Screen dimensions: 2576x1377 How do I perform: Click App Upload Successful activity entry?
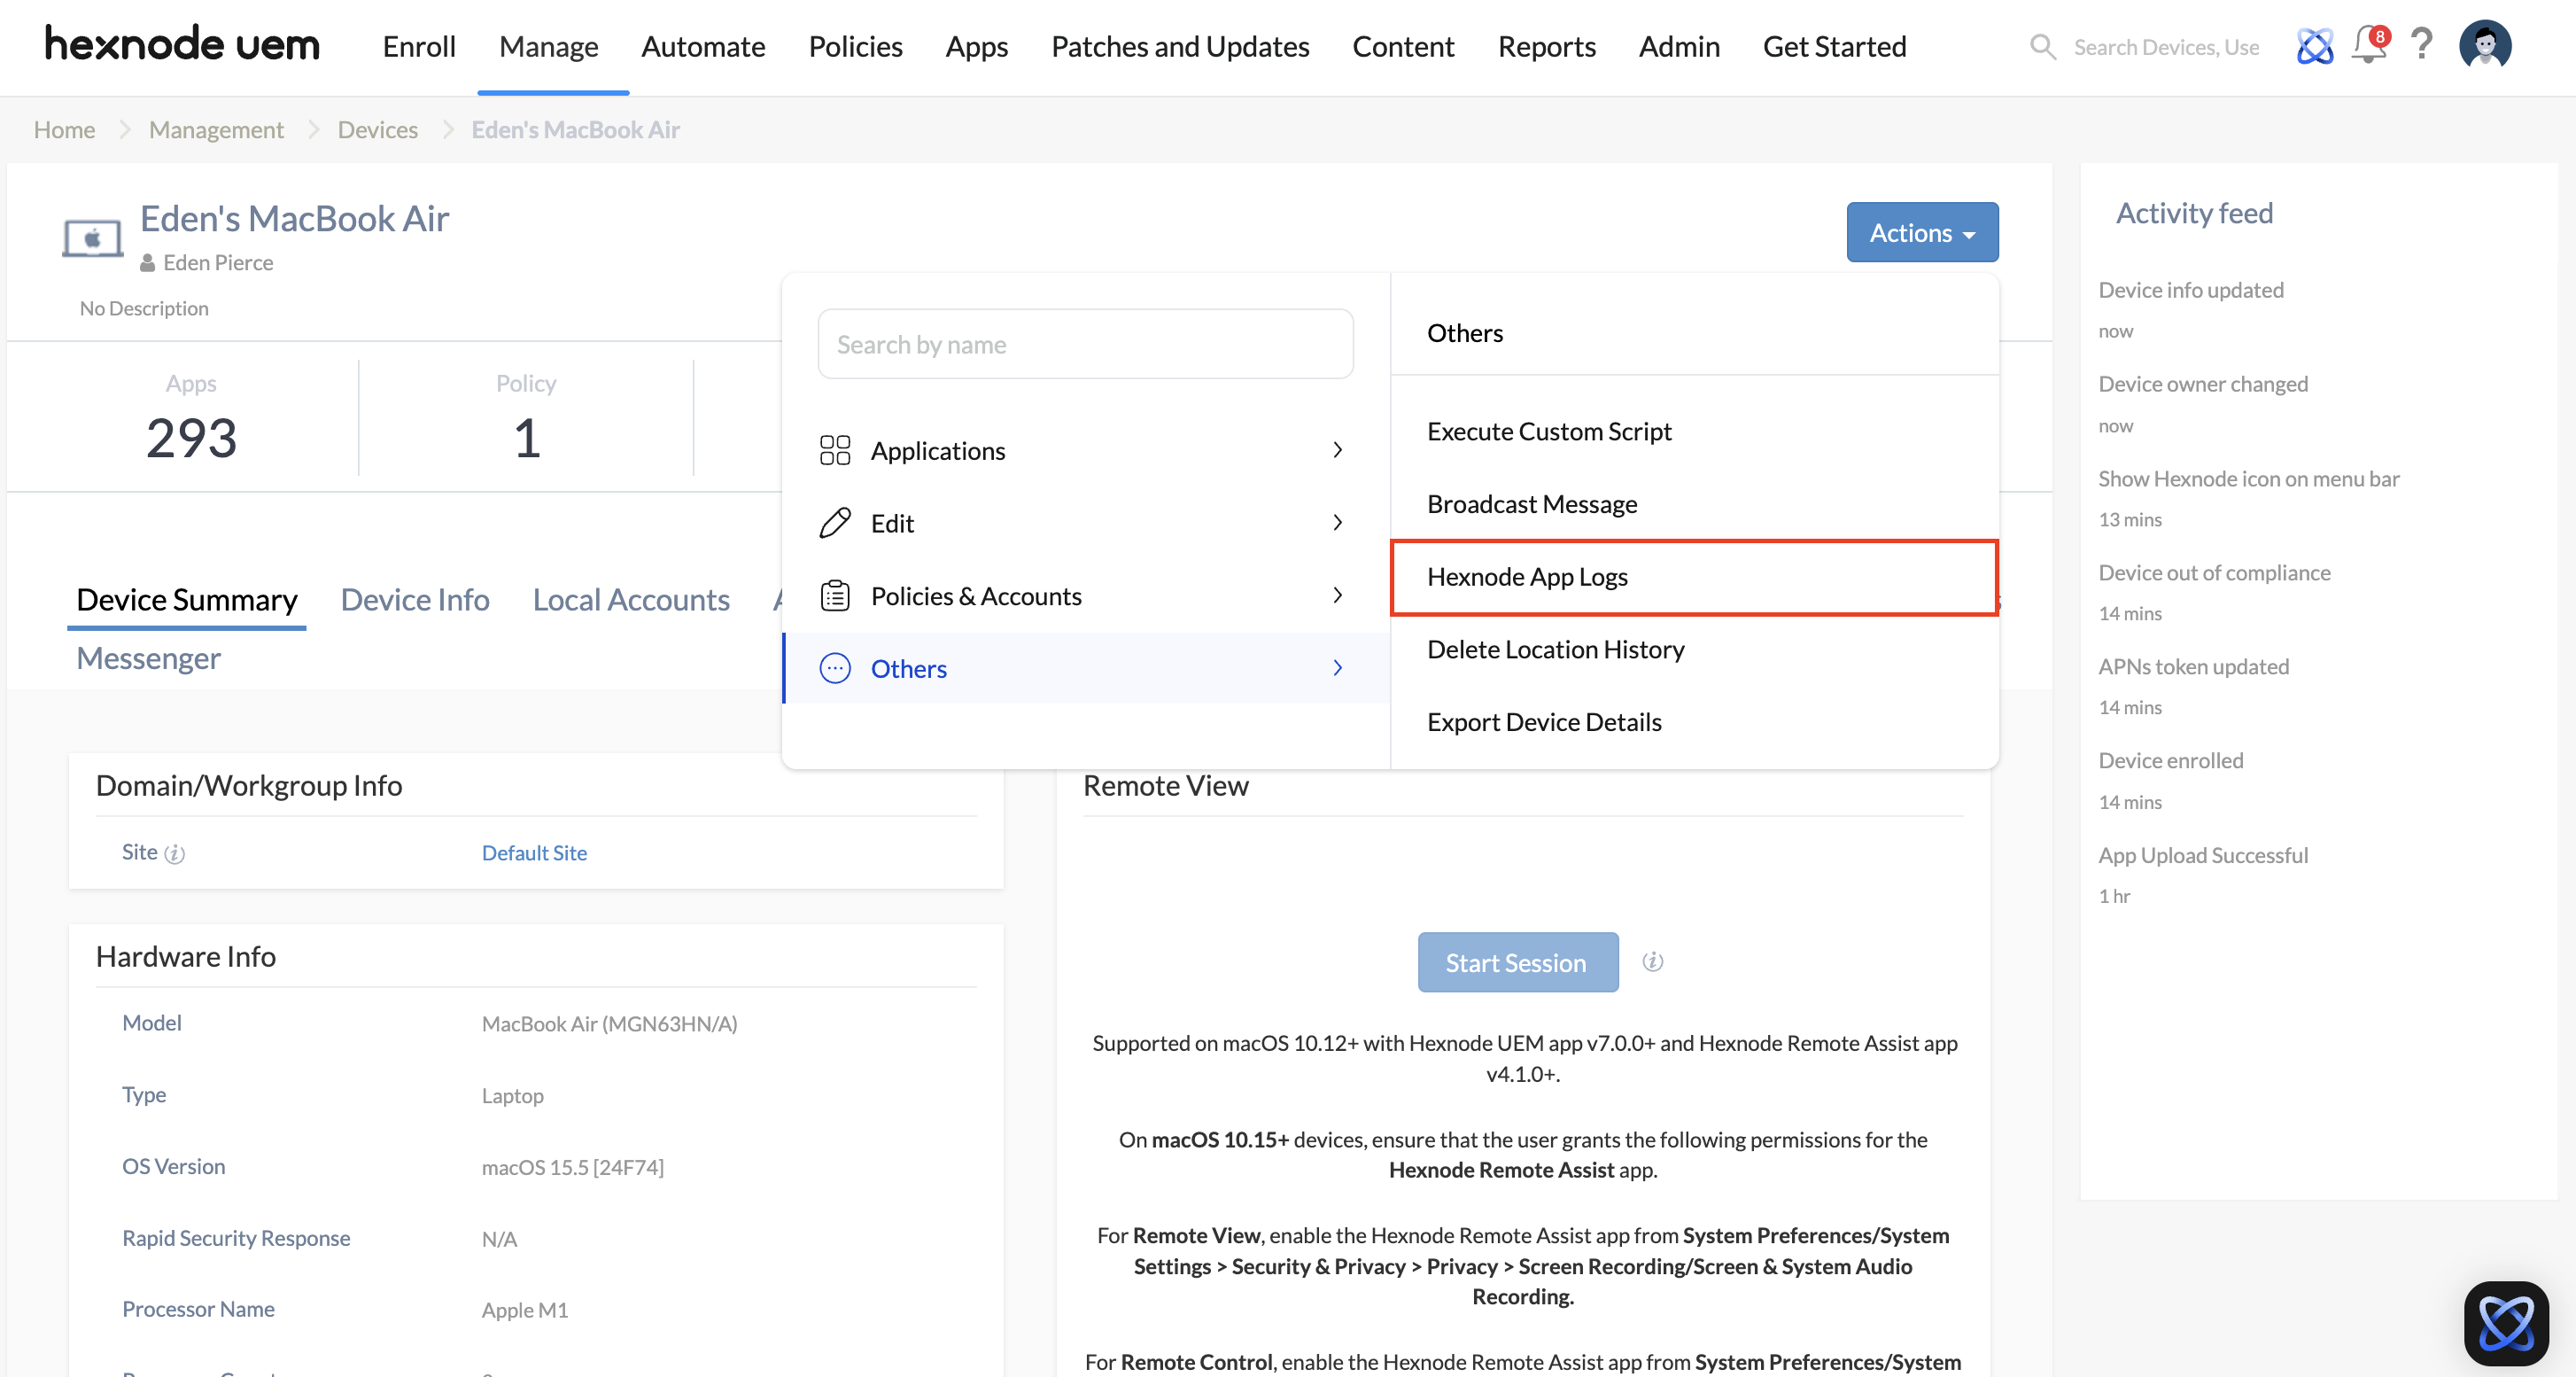point(2203,856)
